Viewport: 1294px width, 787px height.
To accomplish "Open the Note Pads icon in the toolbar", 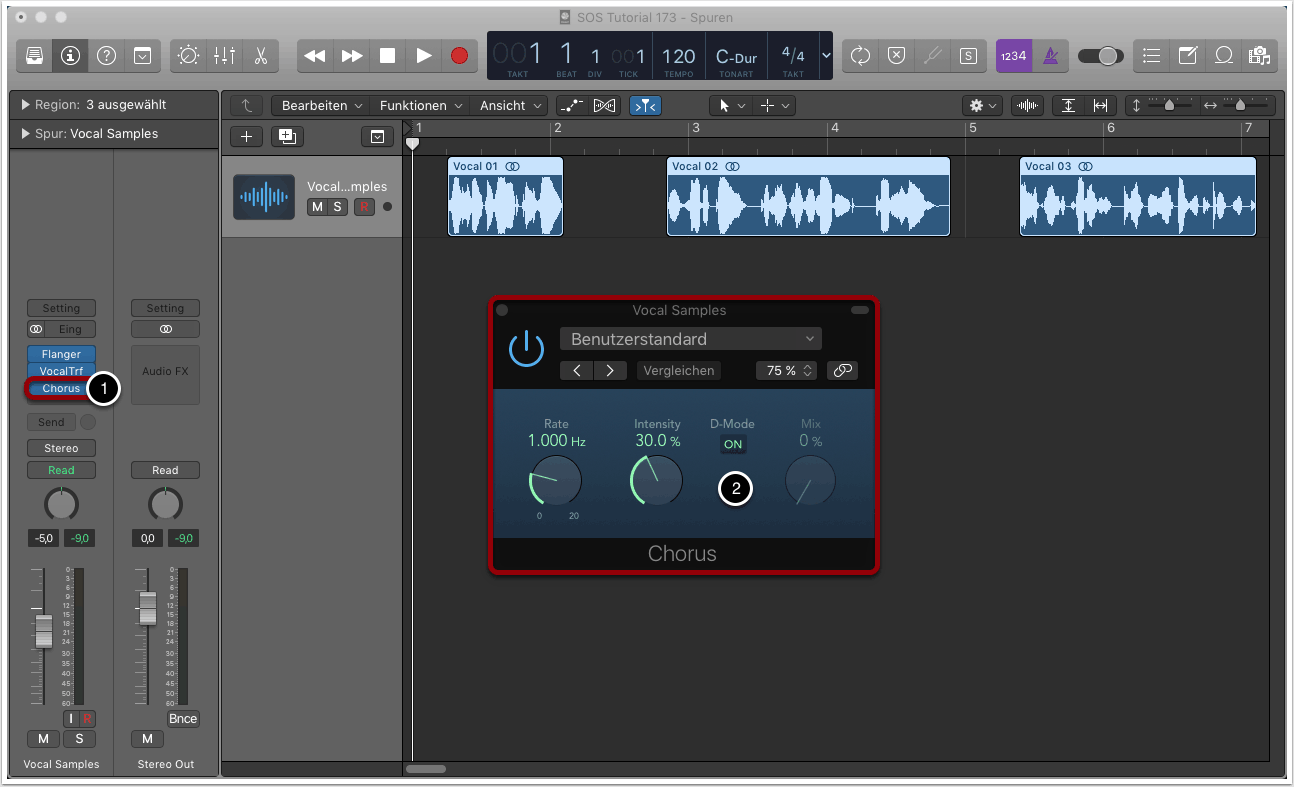I will pos(1188,56).
